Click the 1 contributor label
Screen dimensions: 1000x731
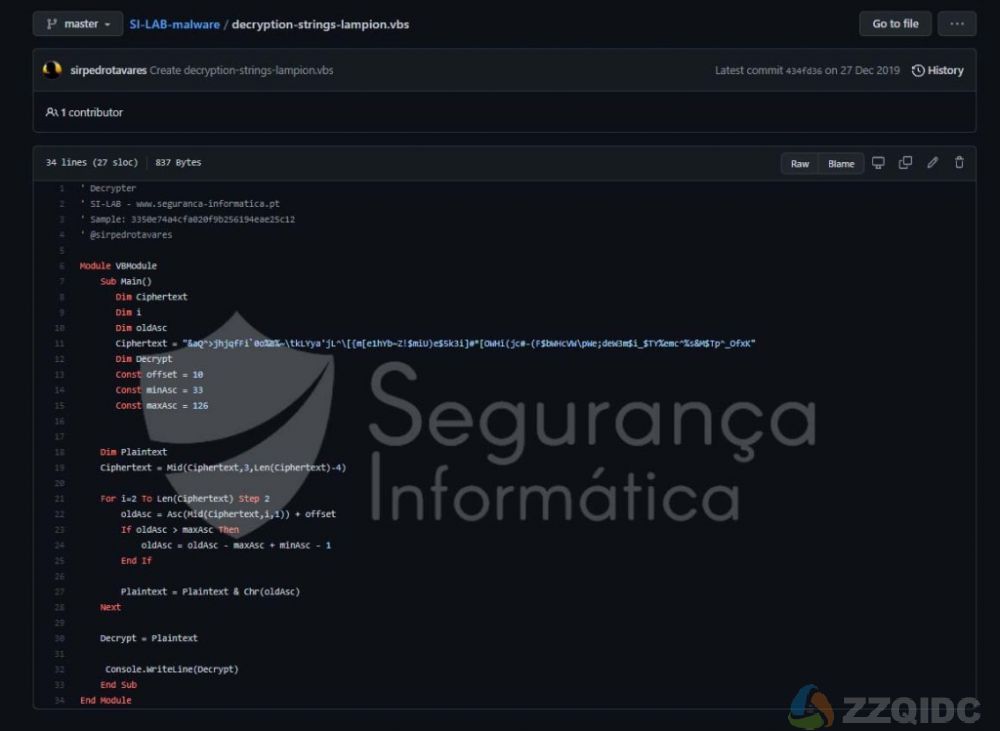(91, 112)
